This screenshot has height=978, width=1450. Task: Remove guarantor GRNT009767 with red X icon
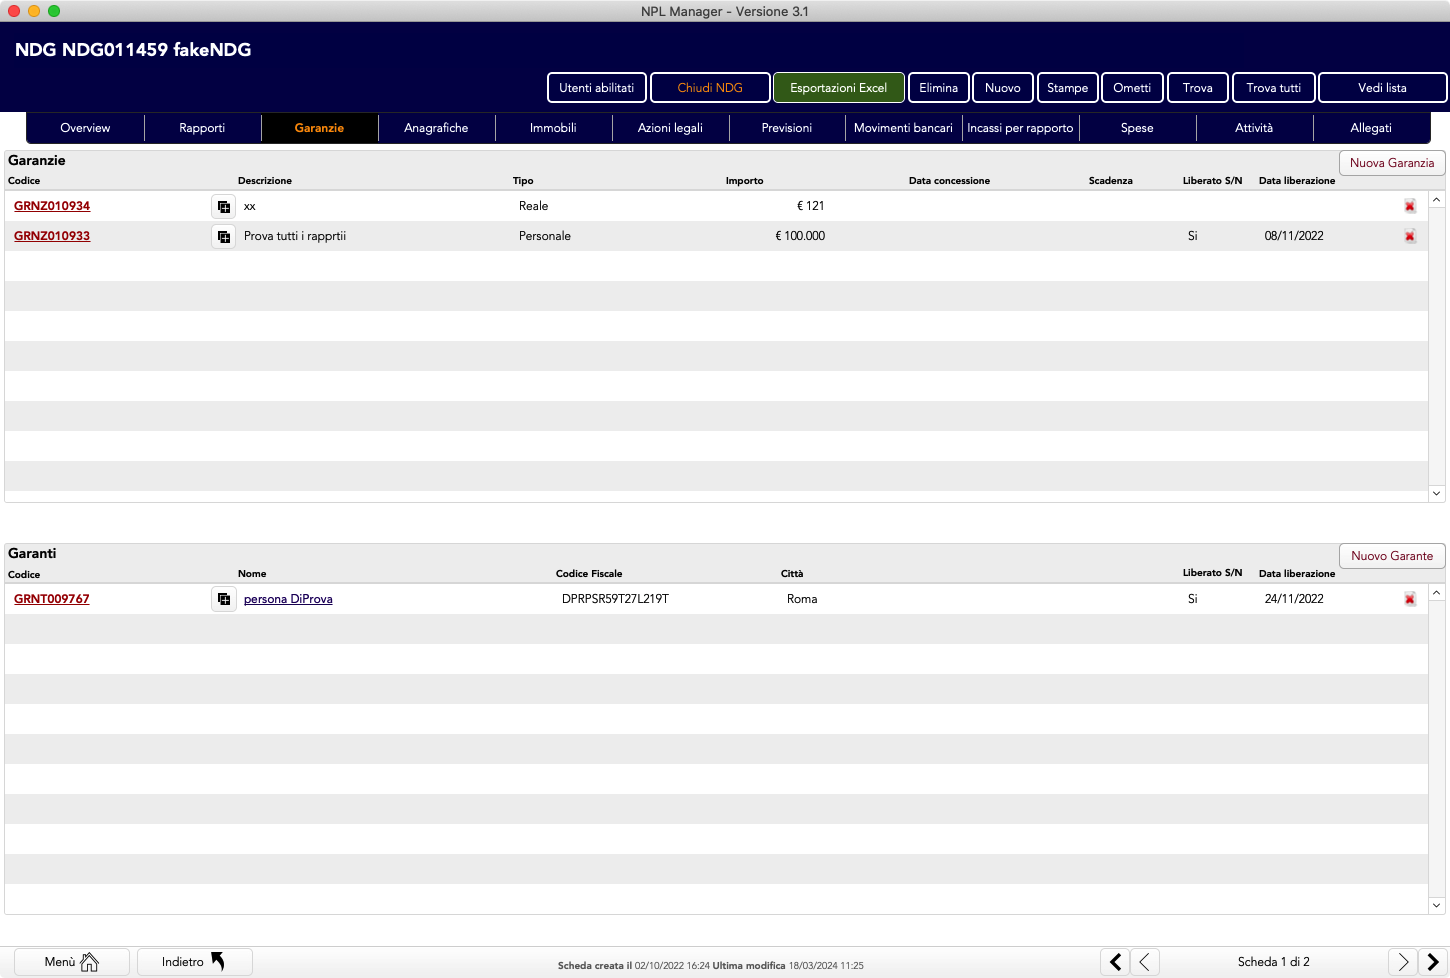pos(1409,600)
